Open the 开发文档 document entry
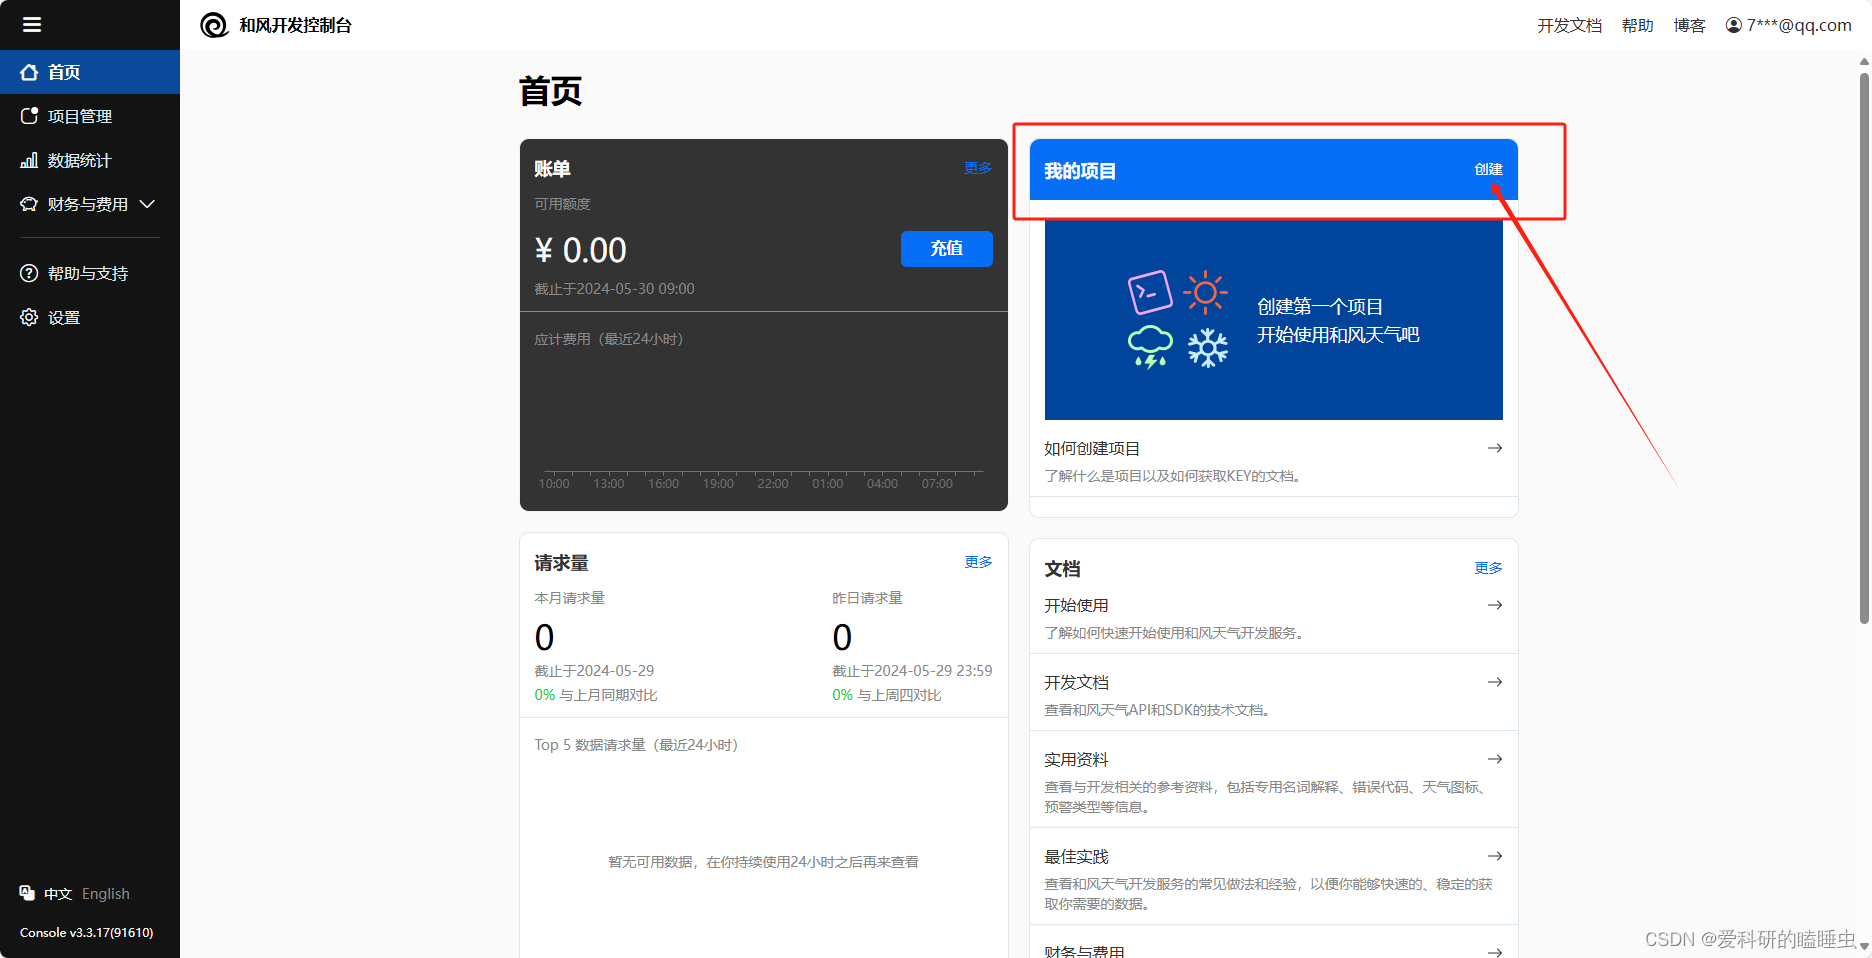 1273,694
